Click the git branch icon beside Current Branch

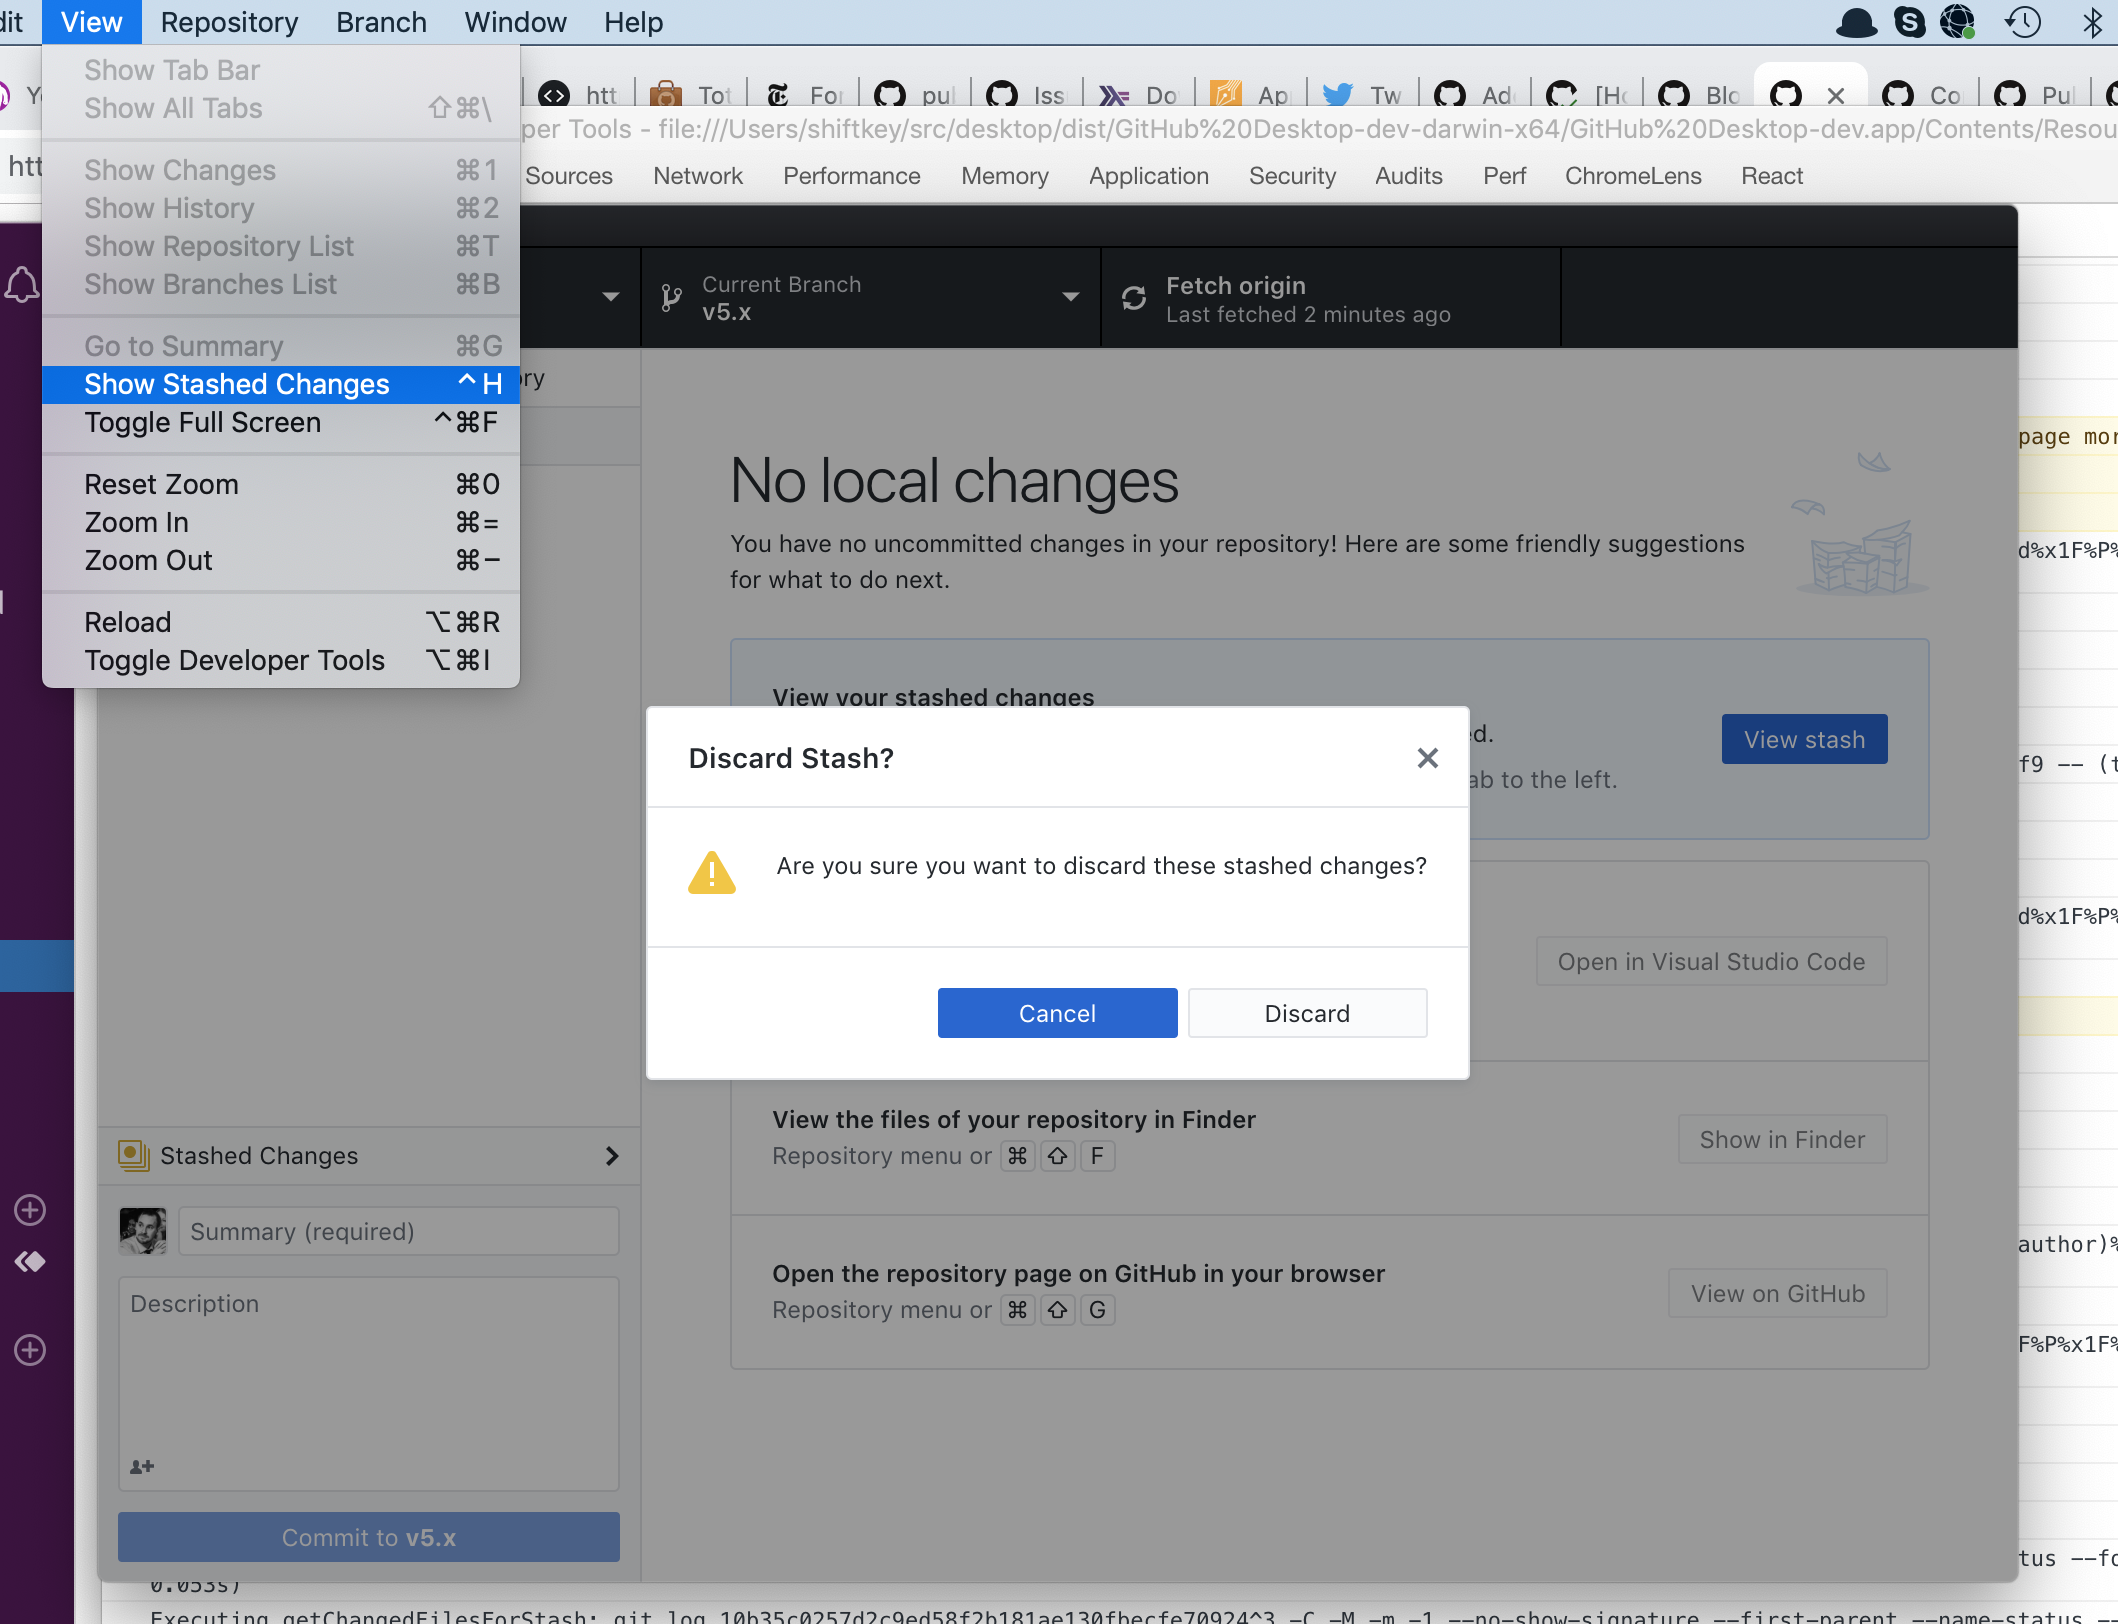pyautogui.click(x=668, y=297)
